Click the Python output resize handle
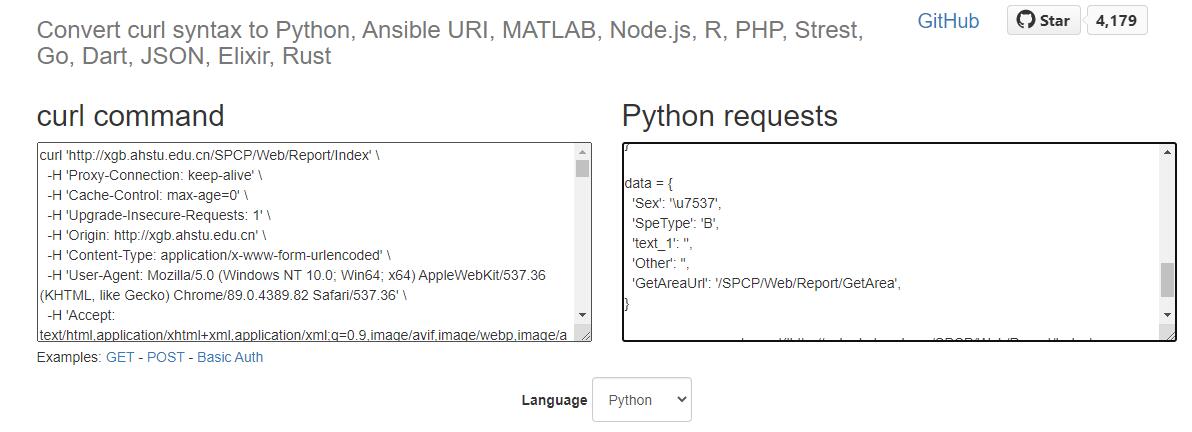Image resolution: width=1192 pixels, height=432 pixels. click(x=1170, y=336)
